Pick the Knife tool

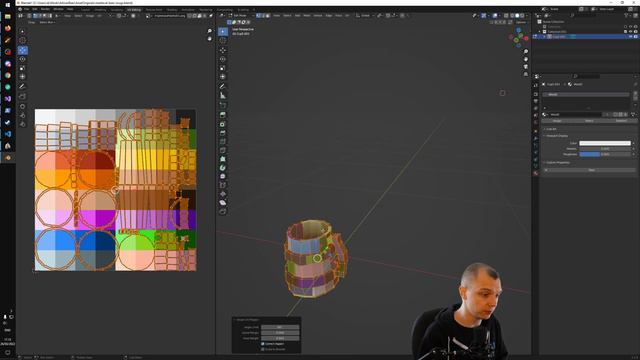click(223, 150)
